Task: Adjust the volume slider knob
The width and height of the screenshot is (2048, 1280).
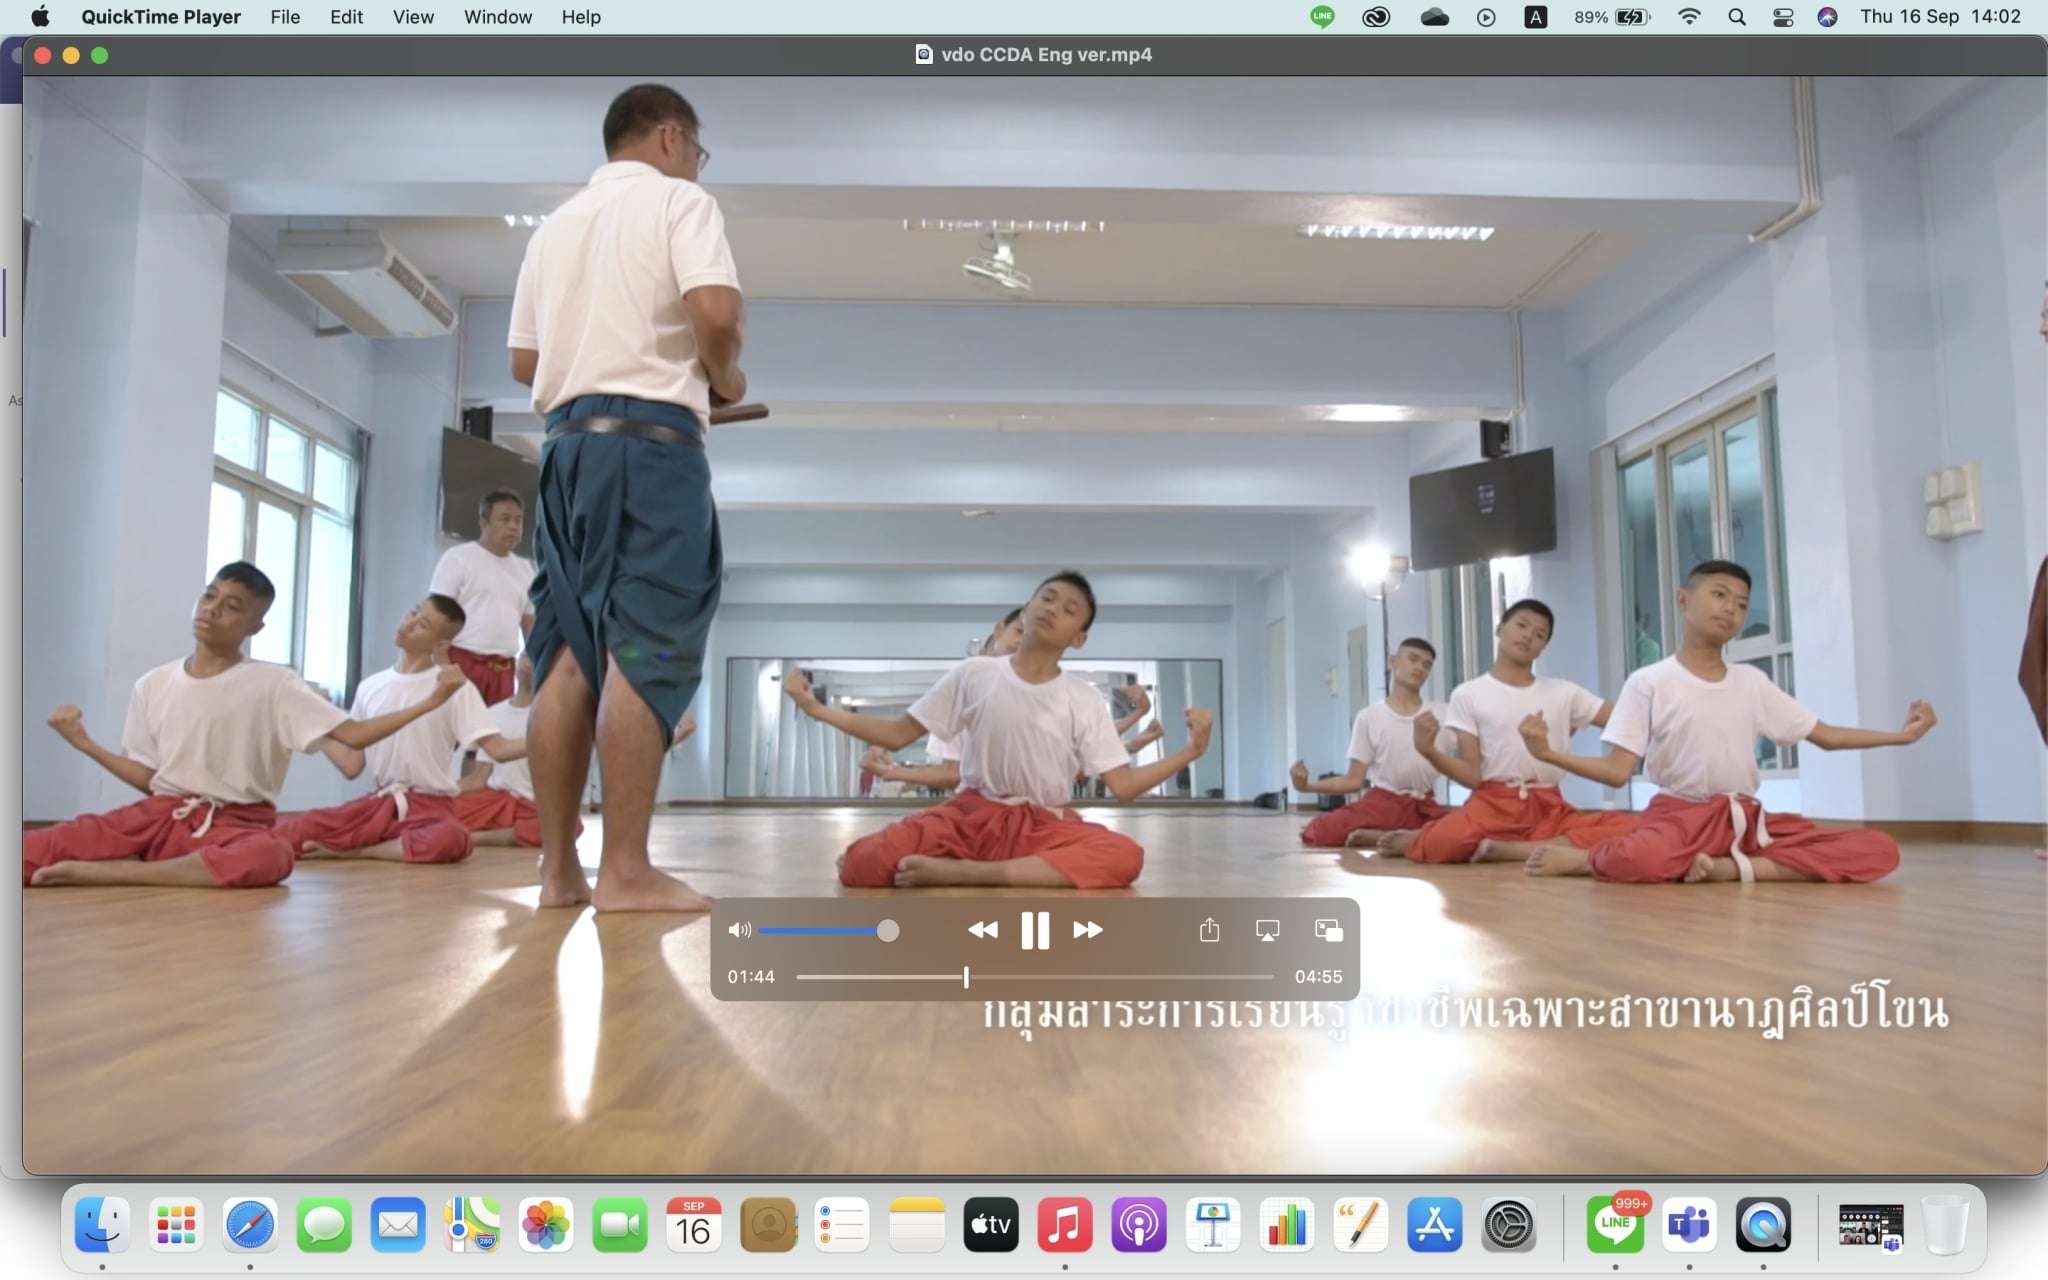Action: coord(887,931)
